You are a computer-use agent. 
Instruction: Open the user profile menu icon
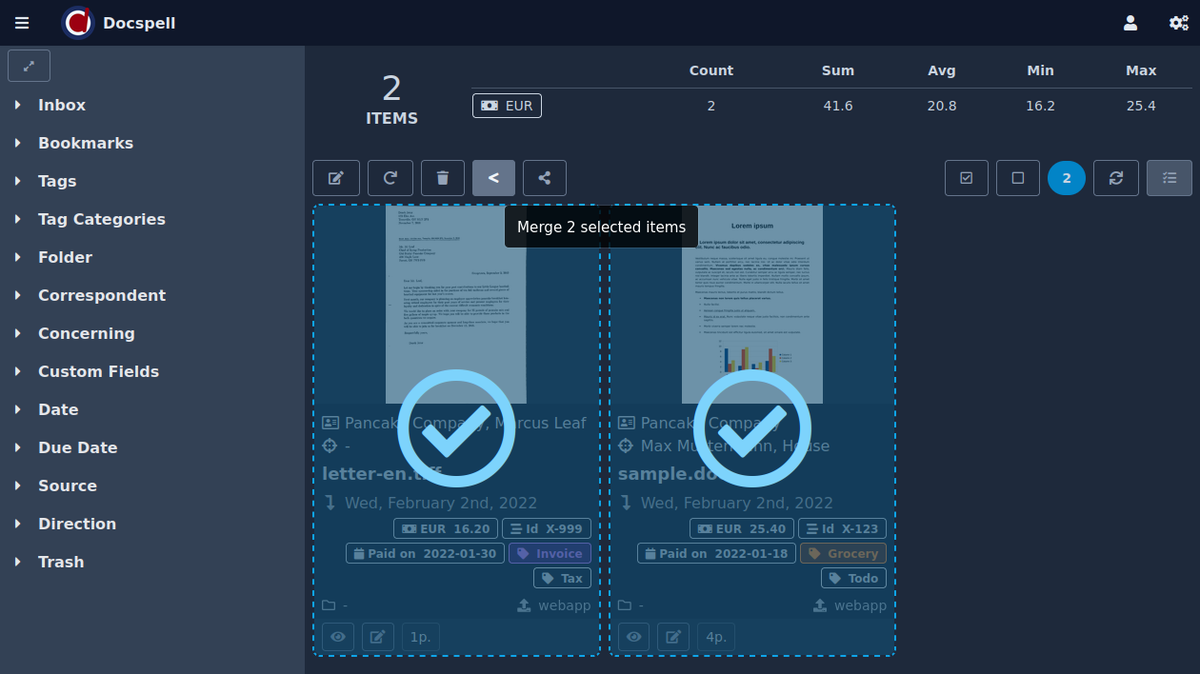coord(1130,23)
